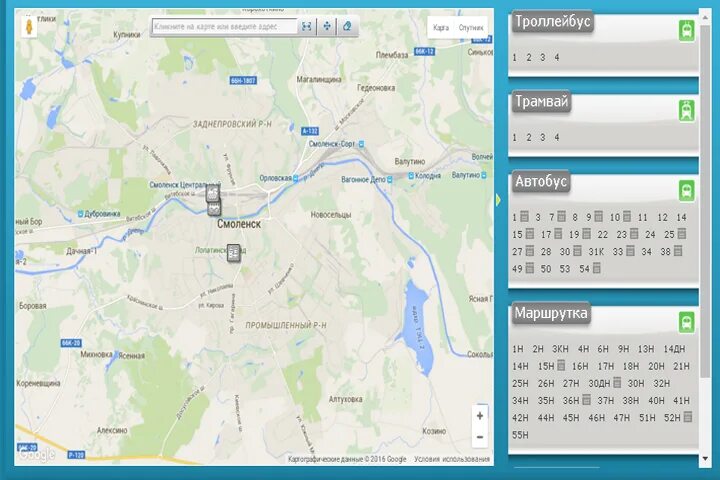Open the schedule icon next to bus route 17
This screenshot has height=480, width=720.
pos(558,234)
